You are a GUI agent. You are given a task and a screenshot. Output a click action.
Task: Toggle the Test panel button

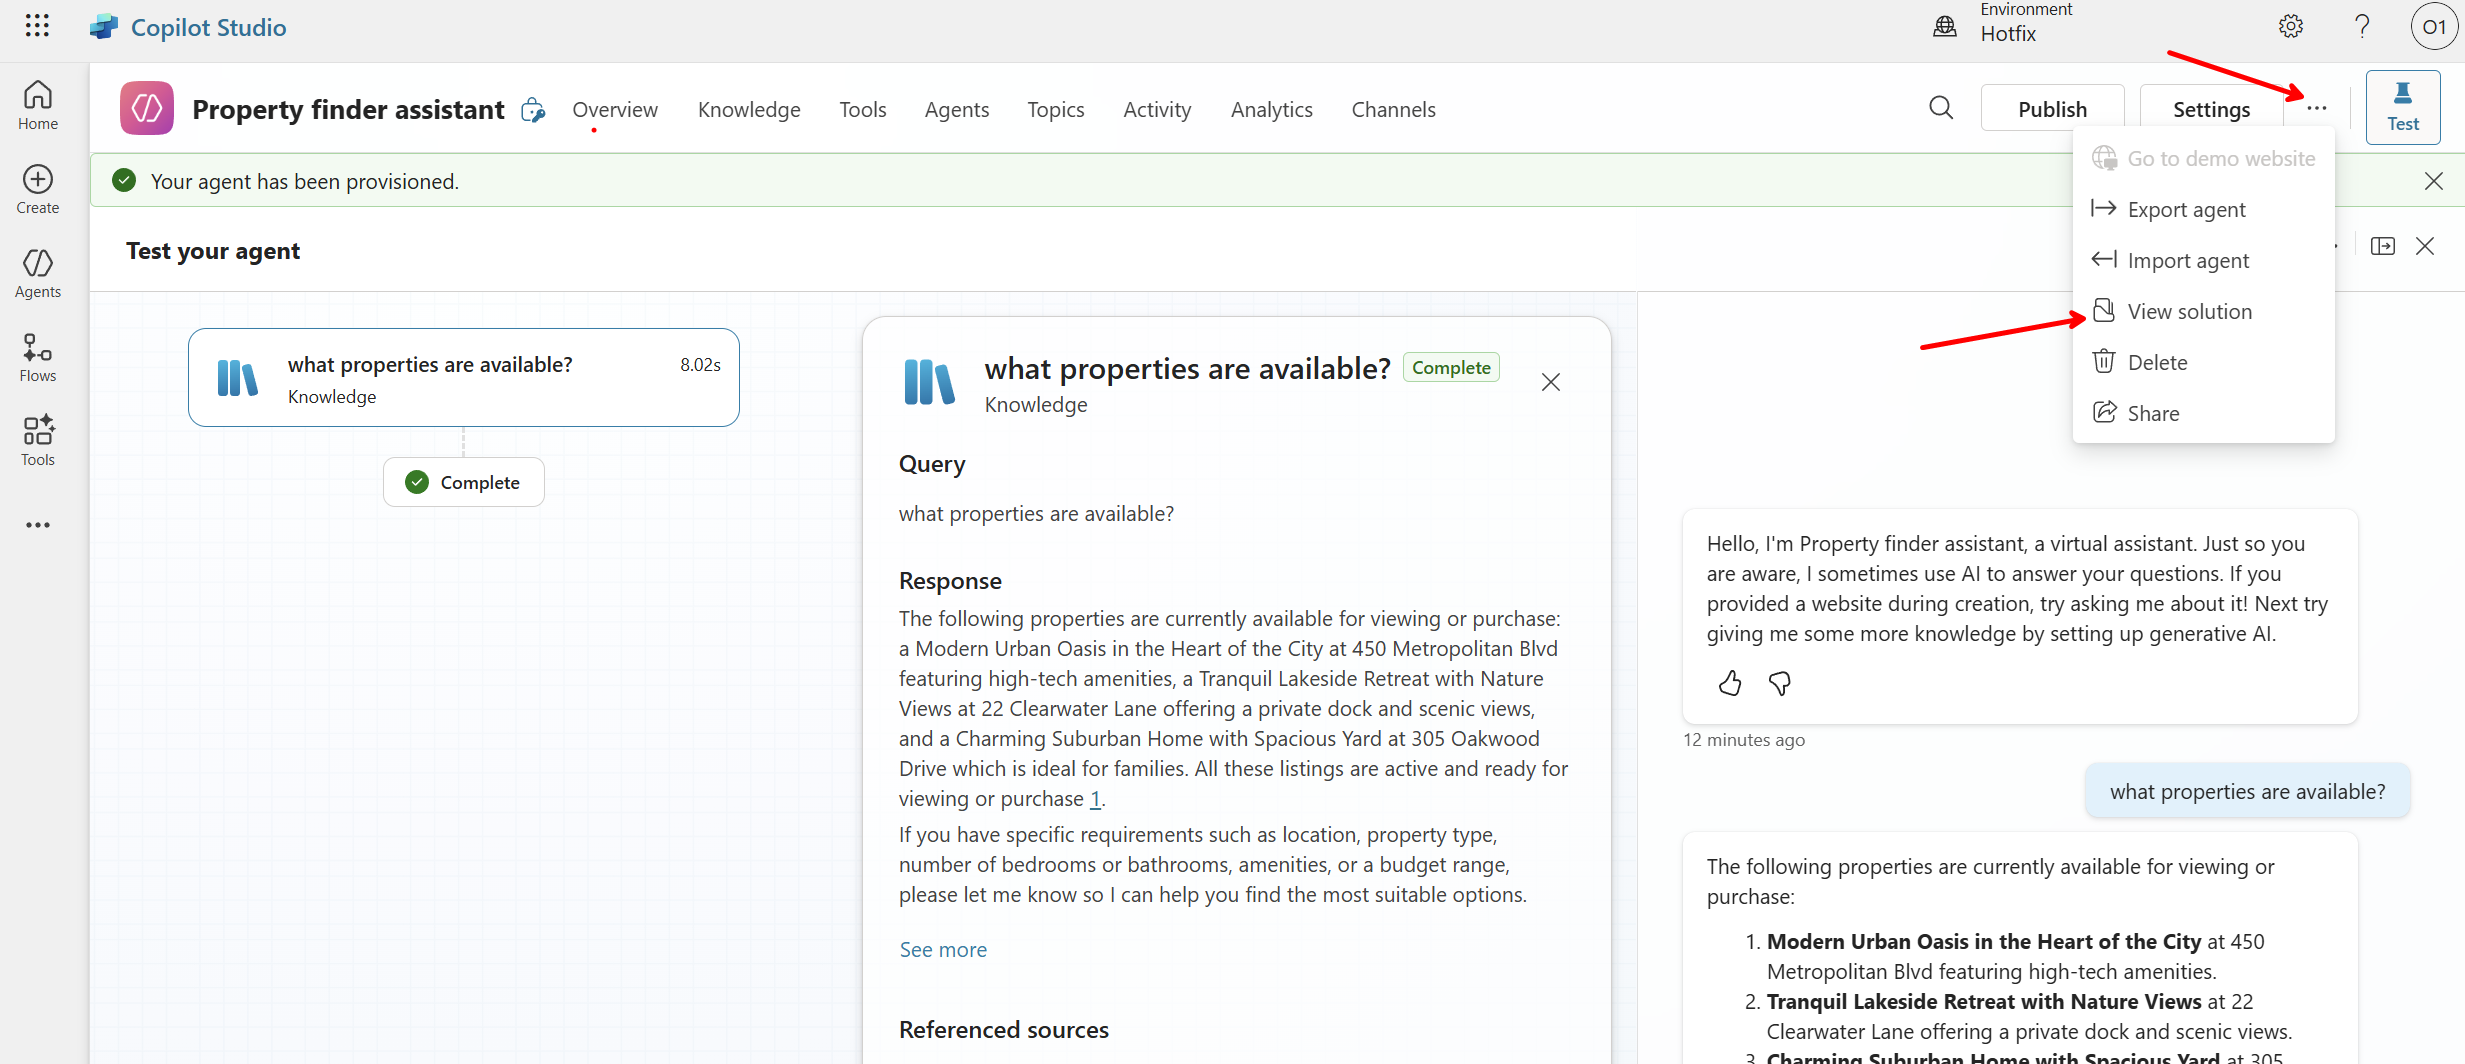click(x=2402, y=107)
